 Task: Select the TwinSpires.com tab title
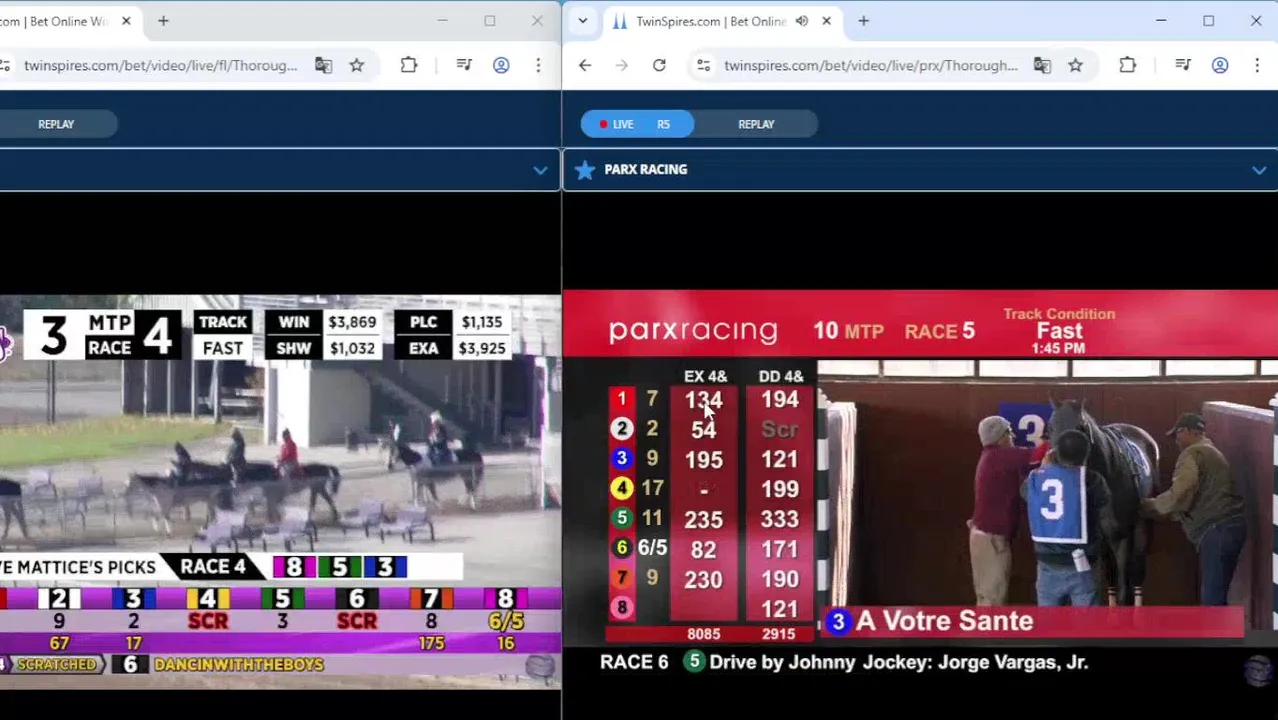[711, 21]
